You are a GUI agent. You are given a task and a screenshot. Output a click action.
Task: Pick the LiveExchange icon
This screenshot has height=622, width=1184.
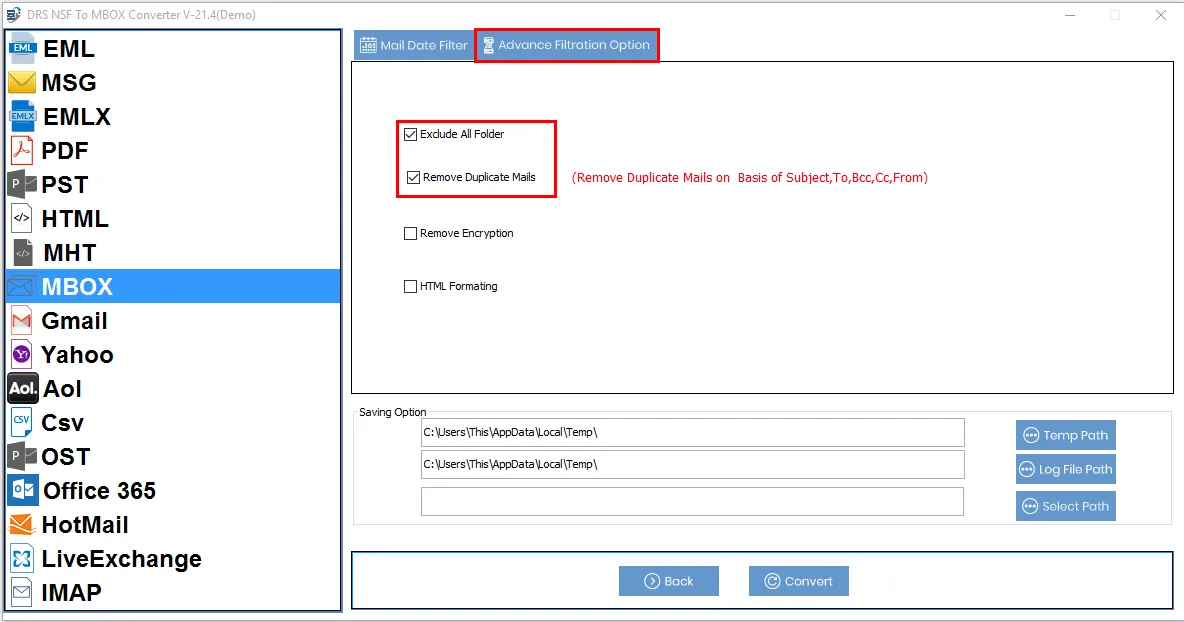coord(22,559)
